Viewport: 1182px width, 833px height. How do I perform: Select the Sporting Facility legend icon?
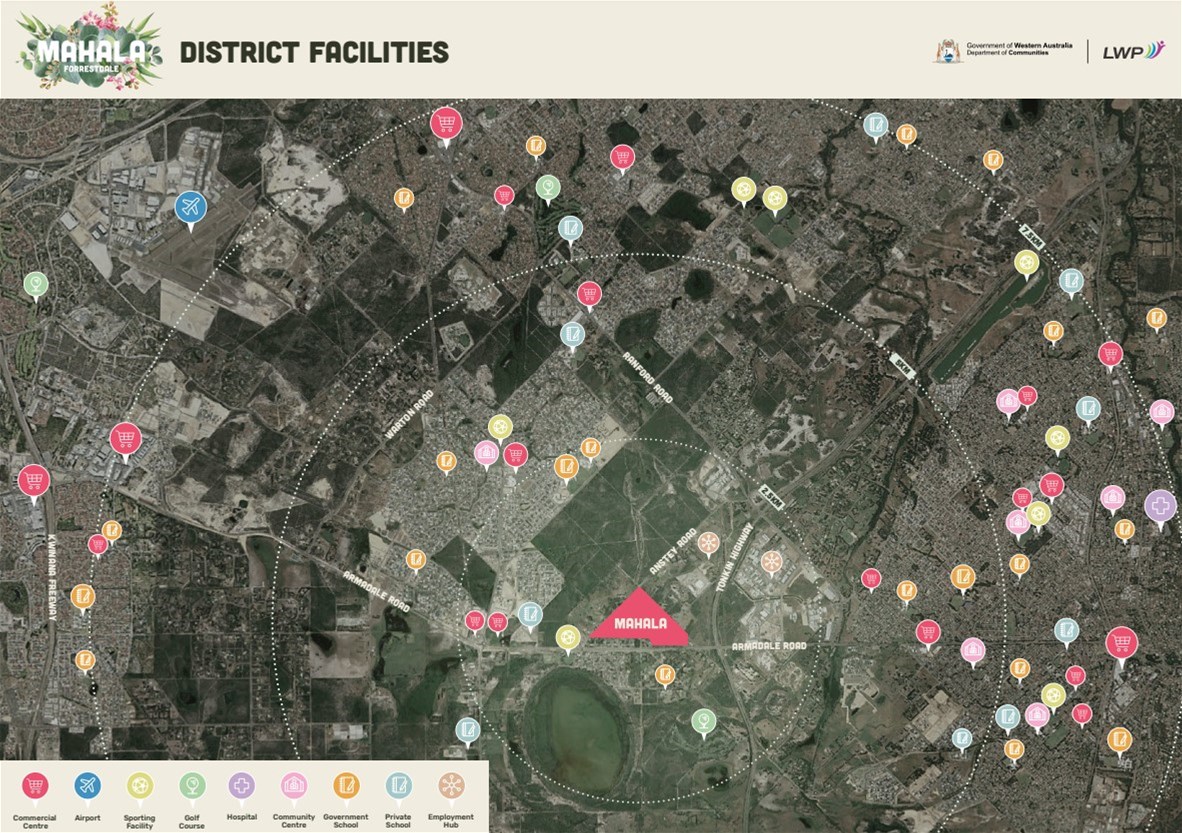click(x=140, y=786)
